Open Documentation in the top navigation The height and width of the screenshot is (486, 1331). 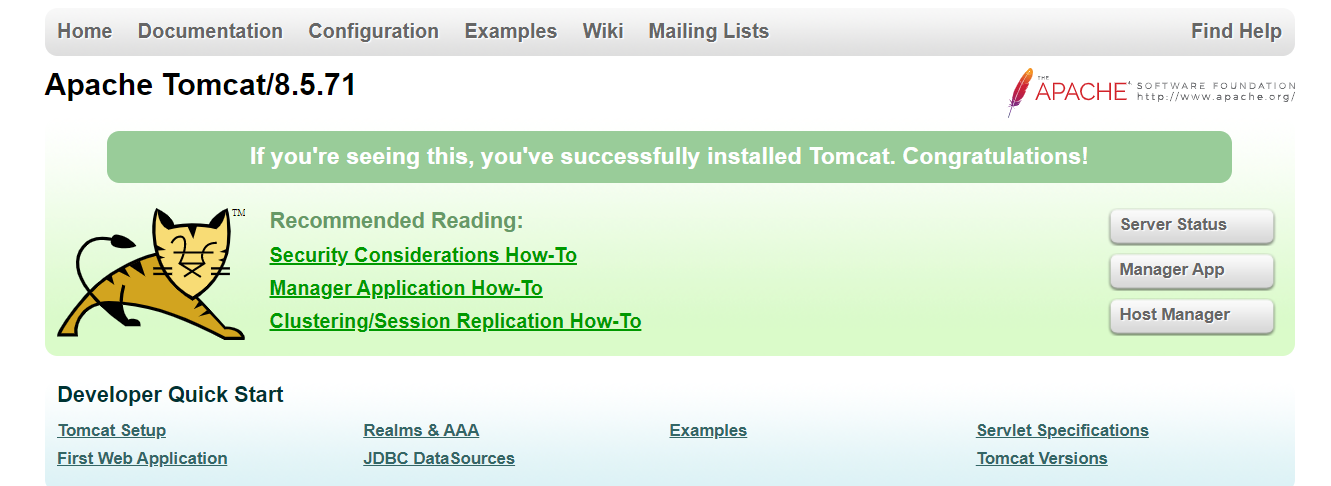[210, 31]
